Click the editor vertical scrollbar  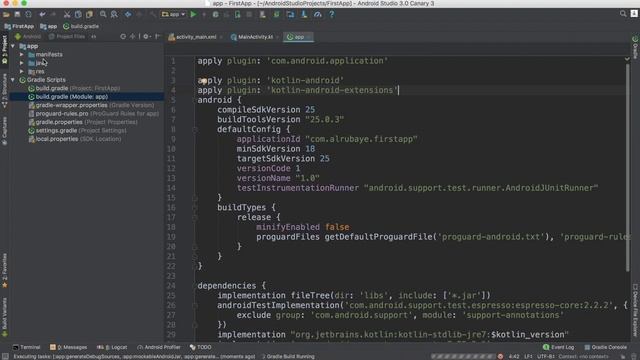pos(627,167)
